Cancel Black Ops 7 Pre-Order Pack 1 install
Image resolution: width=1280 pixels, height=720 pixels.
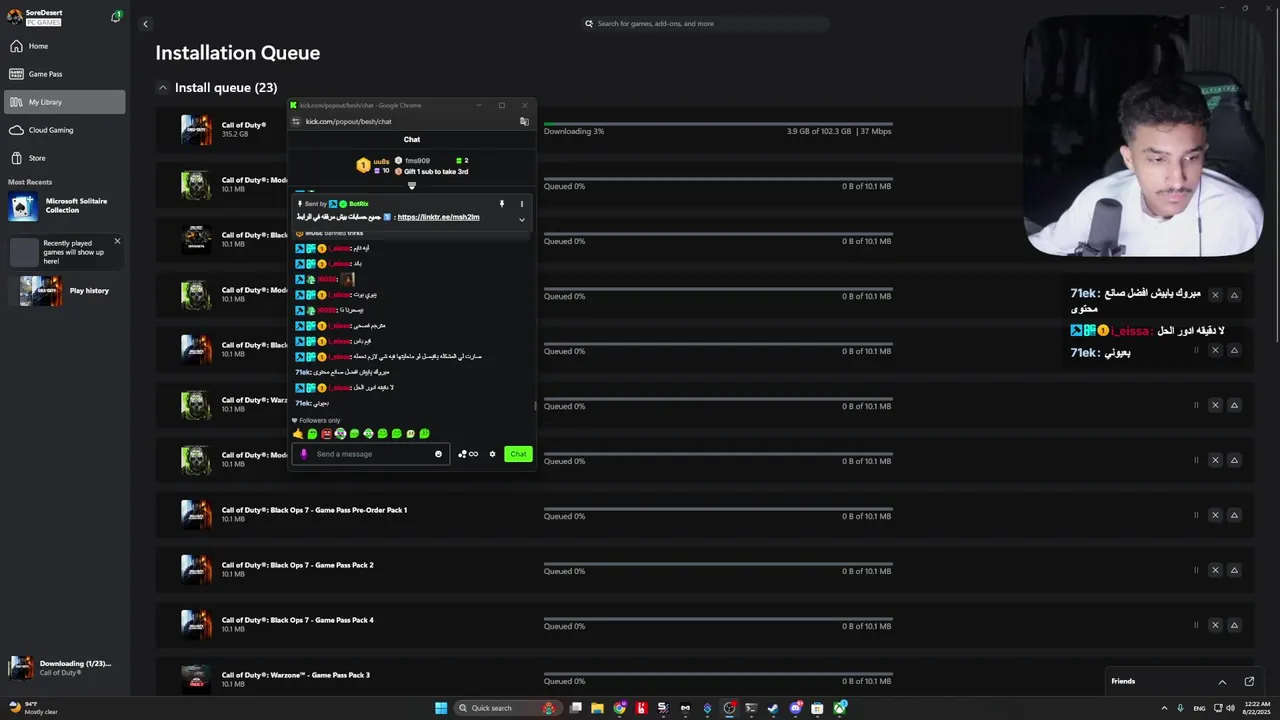pyautogui.click(x=1215, y=515)
